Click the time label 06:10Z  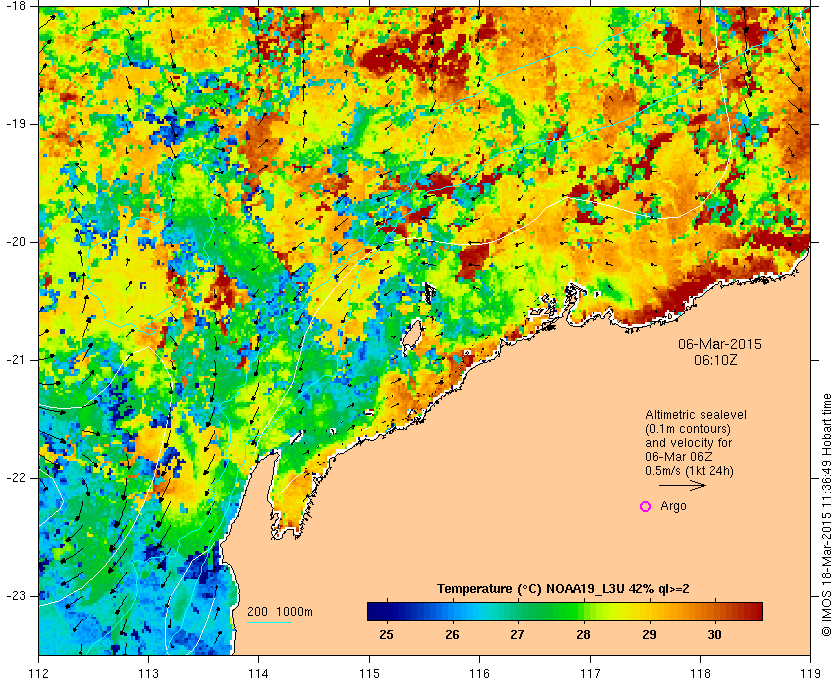[716, 360]
